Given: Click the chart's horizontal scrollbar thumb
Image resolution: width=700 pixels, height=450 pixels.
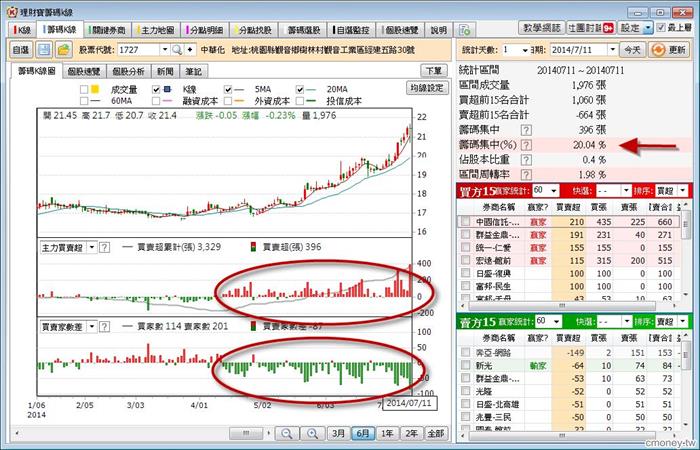Looking at the screenshot, I should (x=246, y=433).
